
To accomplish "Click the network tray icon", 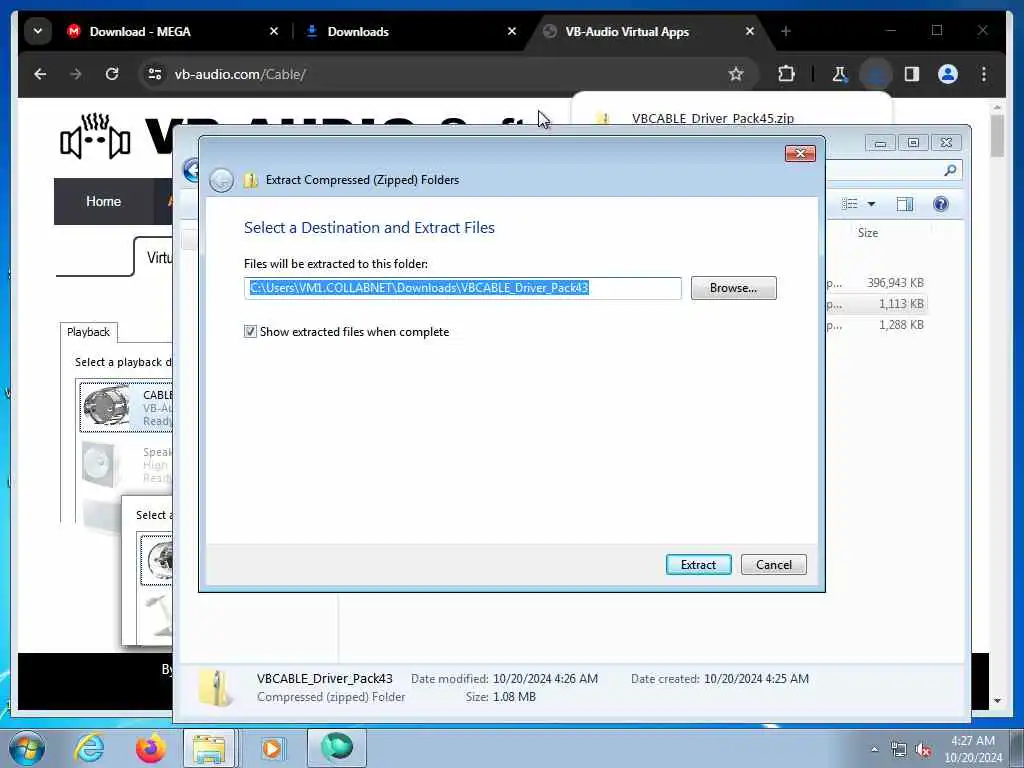I will tap(899, 750).
